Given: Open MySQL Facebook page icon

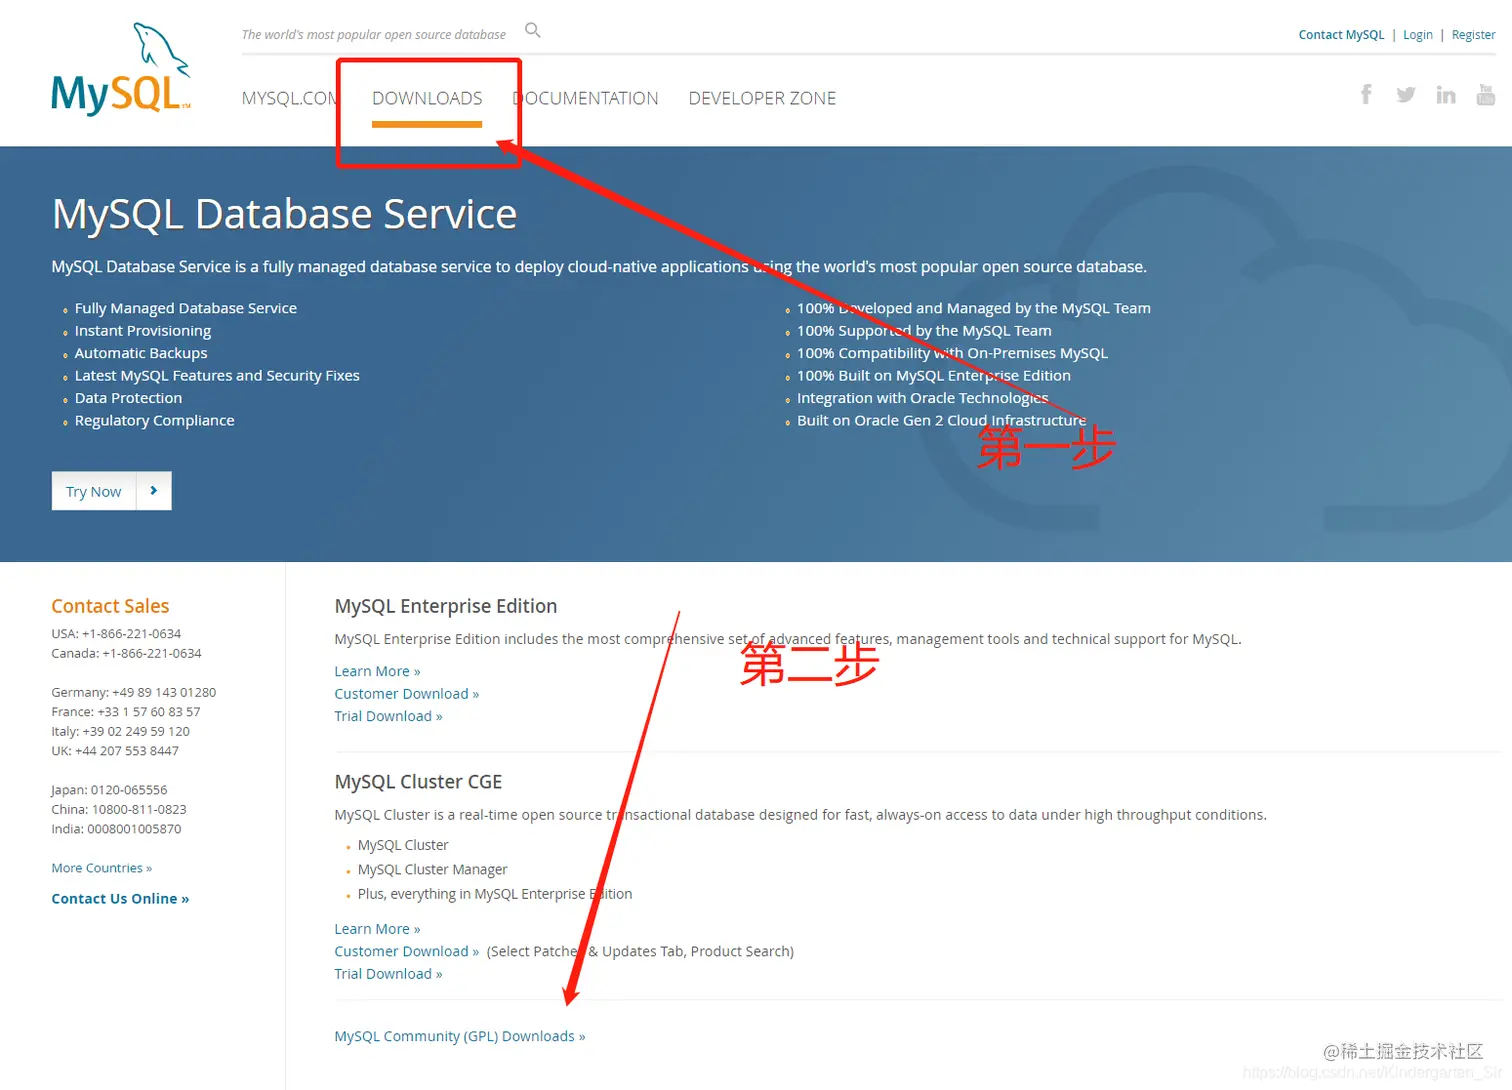Looking at the screenshot, I should (x=1366, y=95).
